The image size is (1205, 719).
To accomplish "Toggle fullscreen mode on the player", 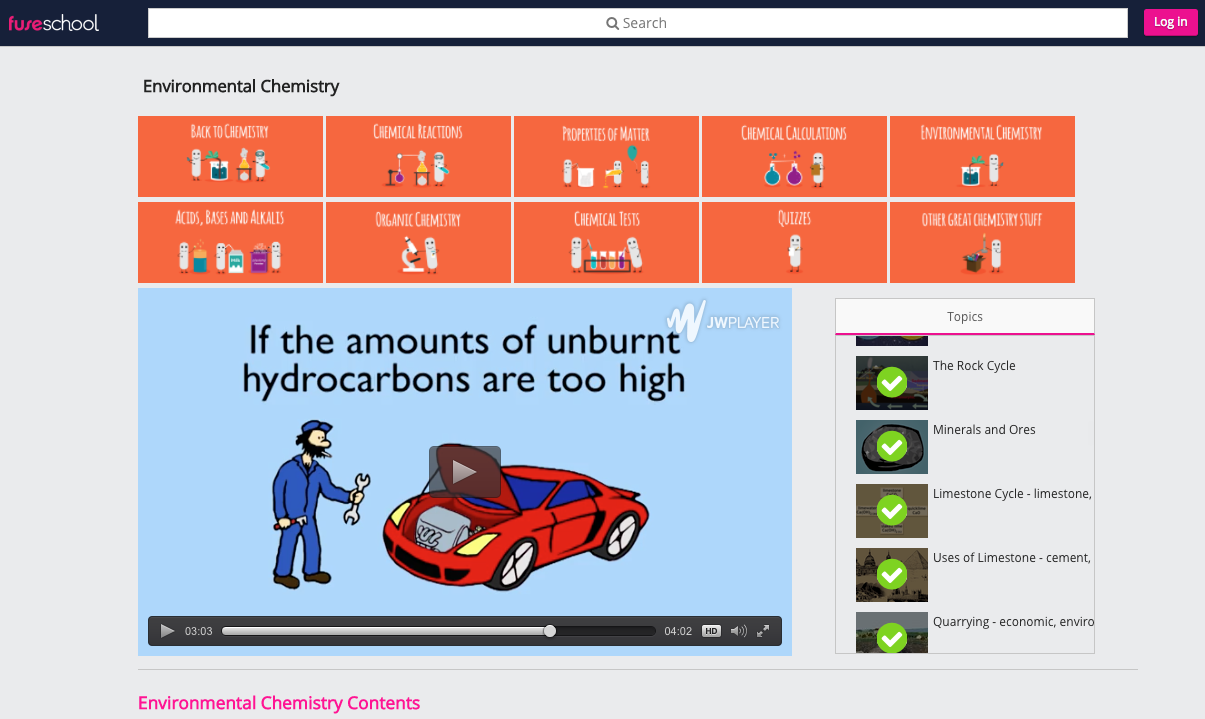I will [x=763, y=631].
